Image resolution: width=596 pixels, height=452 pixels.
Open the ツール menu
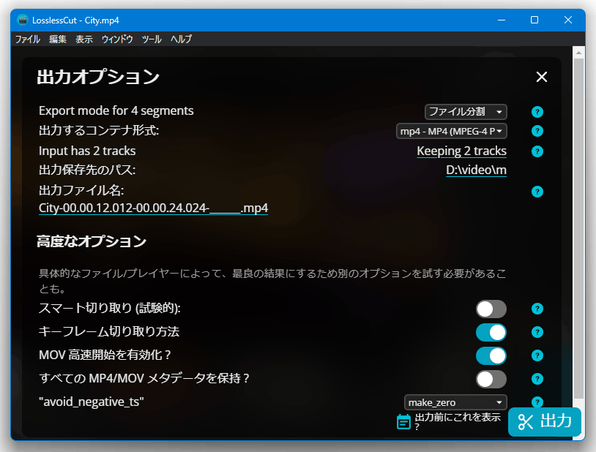(151, 39)
